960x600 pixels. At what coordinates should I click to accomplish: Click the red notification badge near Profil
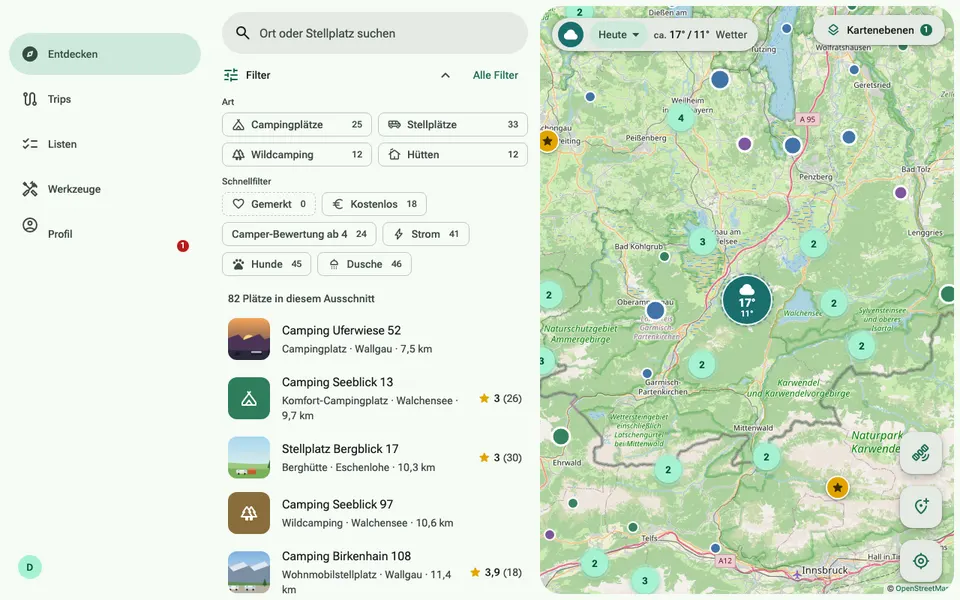click(182, 246)
